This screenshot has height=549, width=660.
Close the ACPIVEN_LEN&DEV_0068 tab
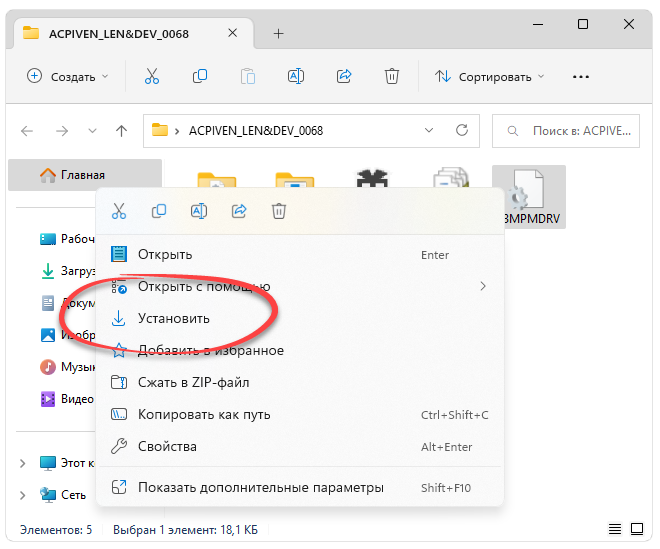[x=232, y=33]
